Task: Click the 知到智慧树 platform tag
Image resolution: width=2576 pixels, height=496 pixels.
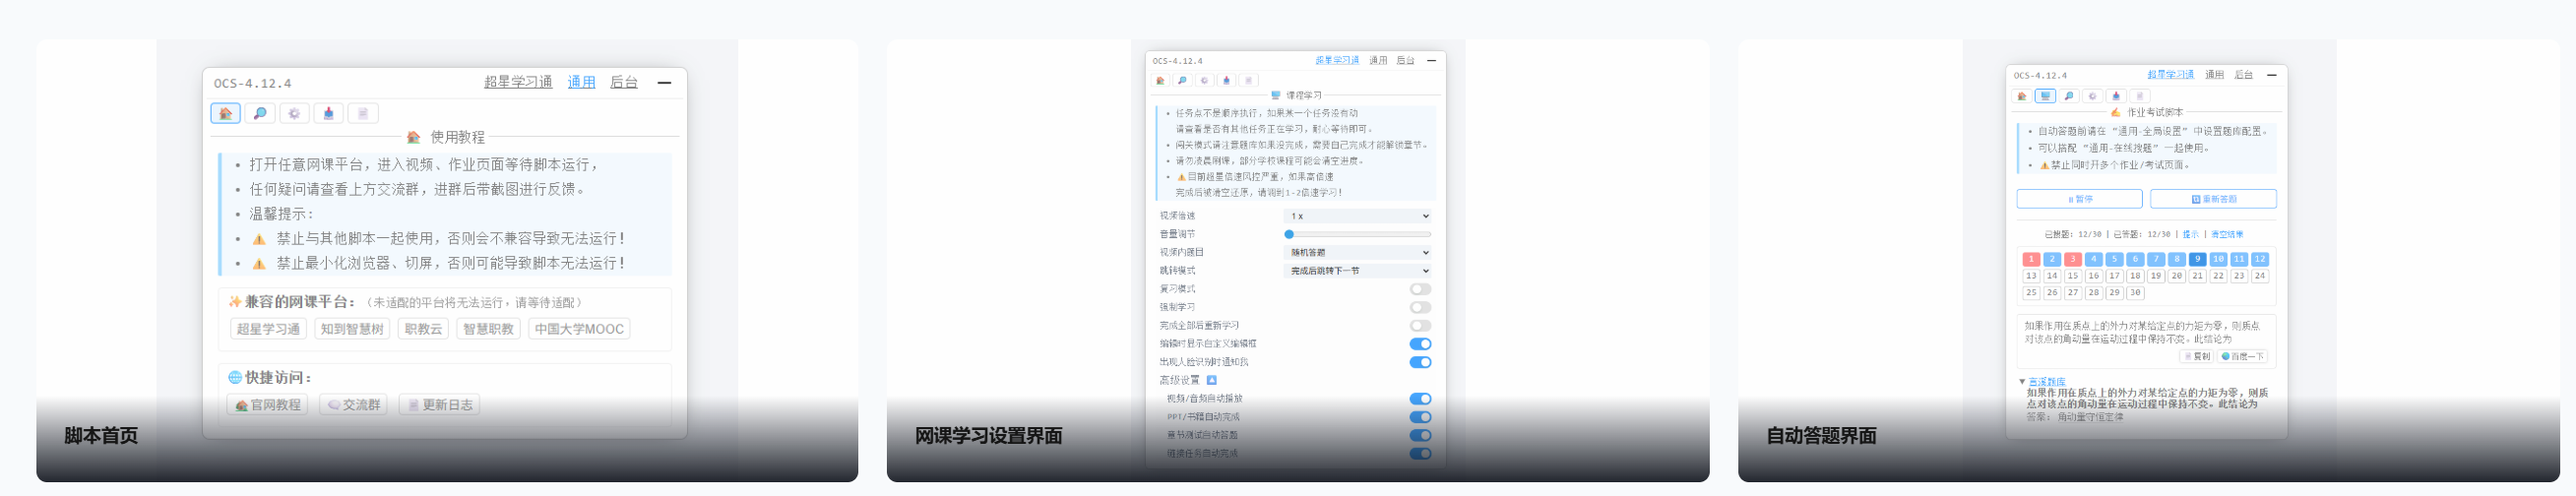Action: click(x=352, y=329)
